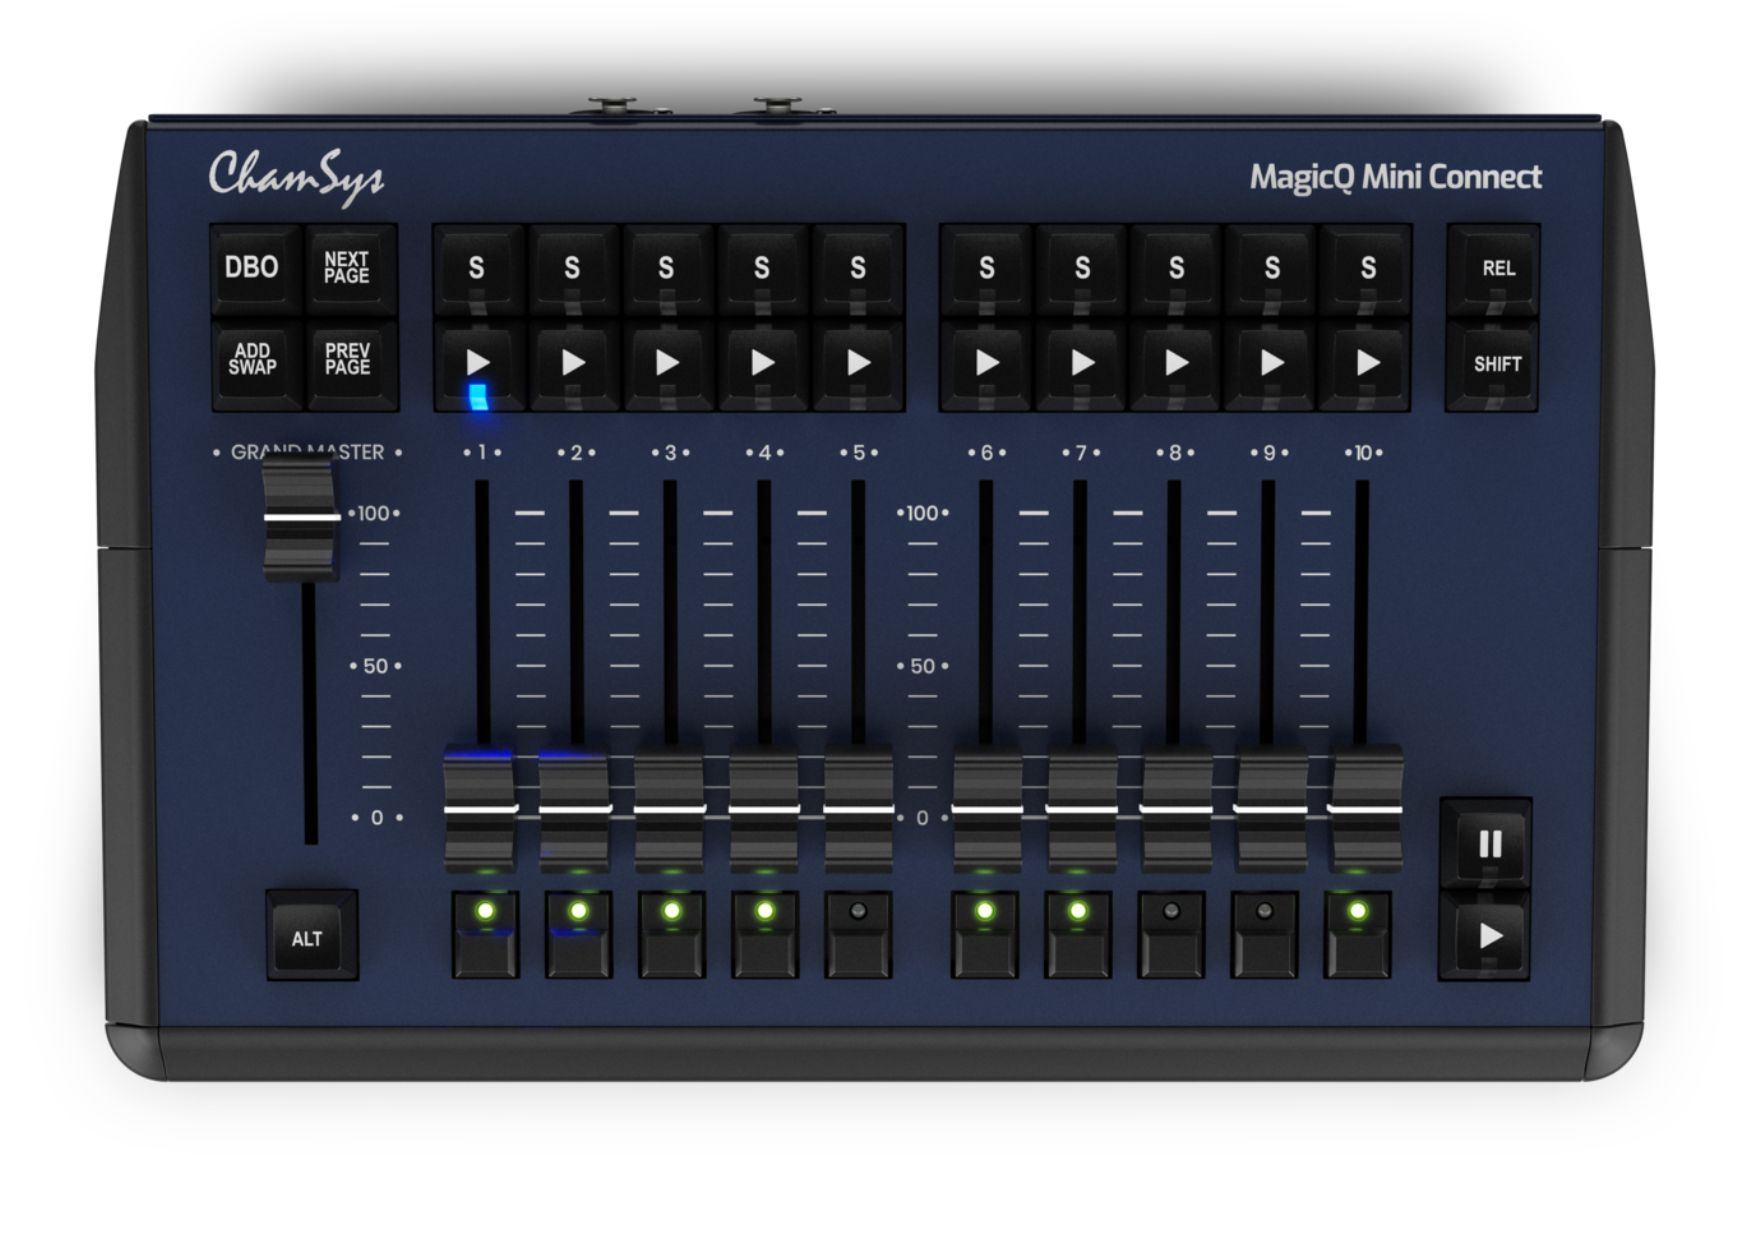Toggle the lit flash button under fader 1
1748x1240 pixels.
[x=485, y=935]
